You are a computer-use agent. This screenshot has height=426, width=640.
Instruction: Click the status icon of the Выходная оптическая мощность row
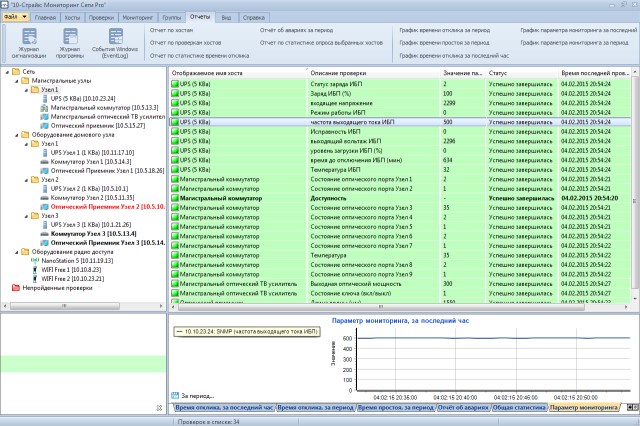coord(175,284)
